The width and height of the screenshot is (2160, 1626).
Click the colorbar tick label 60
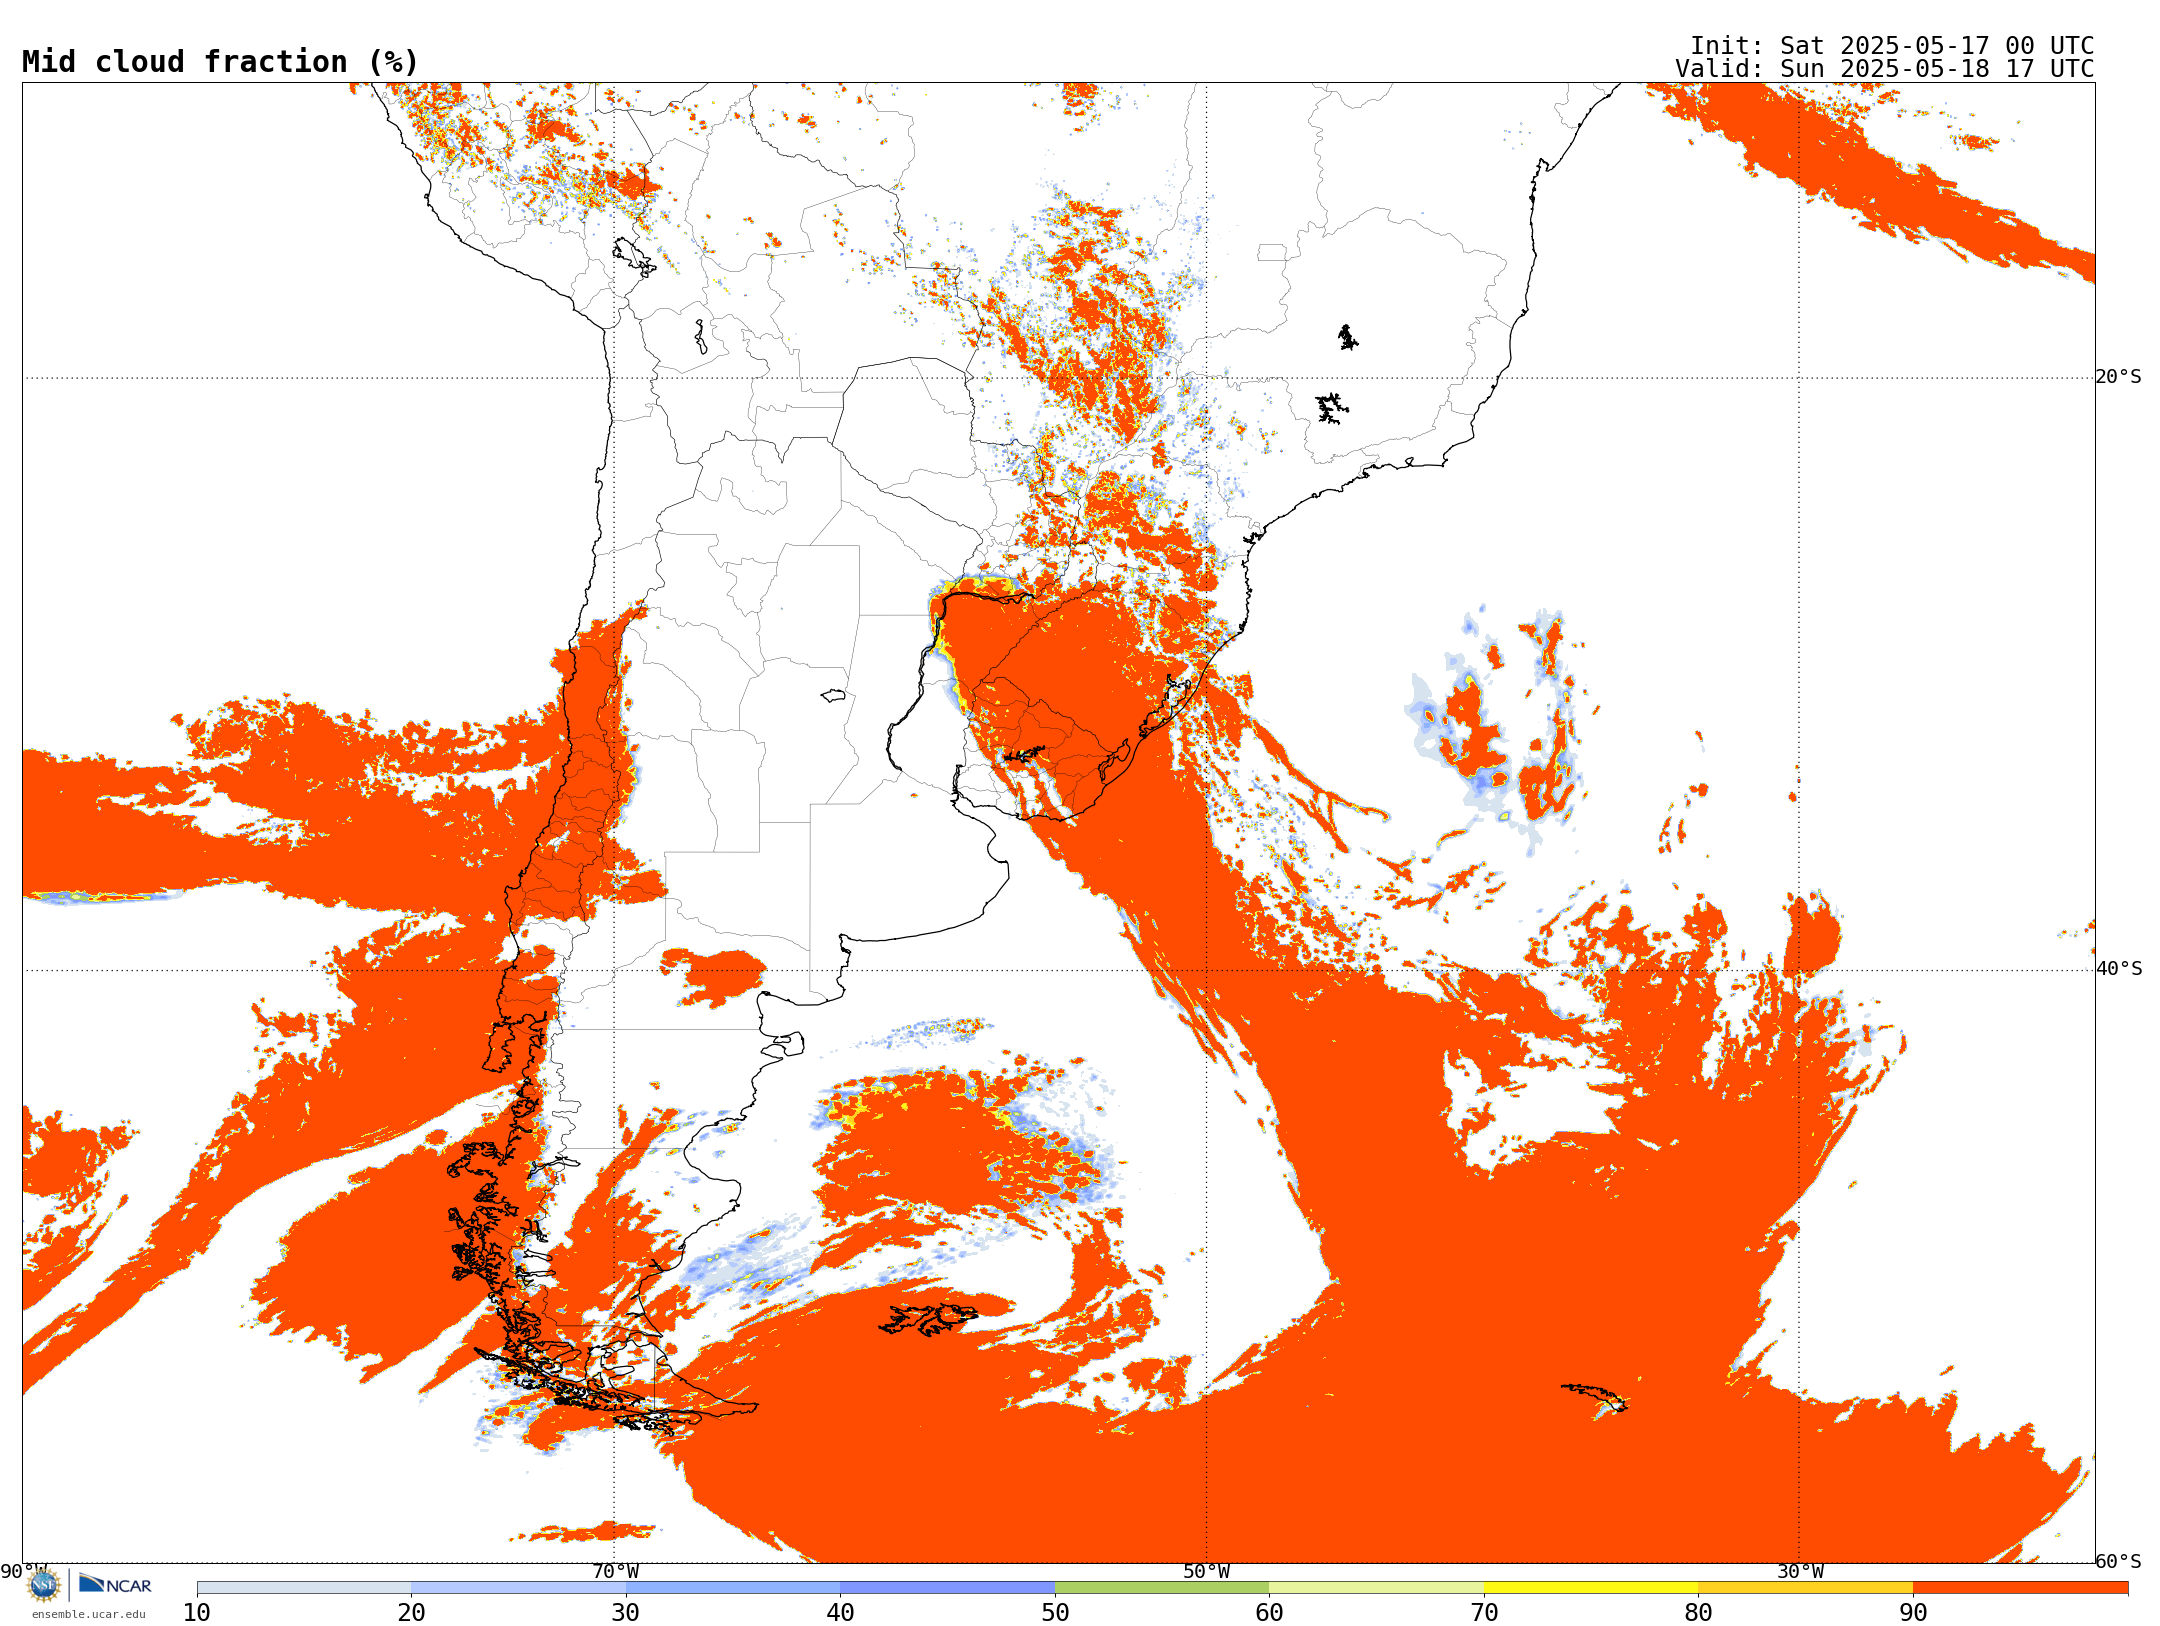pos(1269,1613)
